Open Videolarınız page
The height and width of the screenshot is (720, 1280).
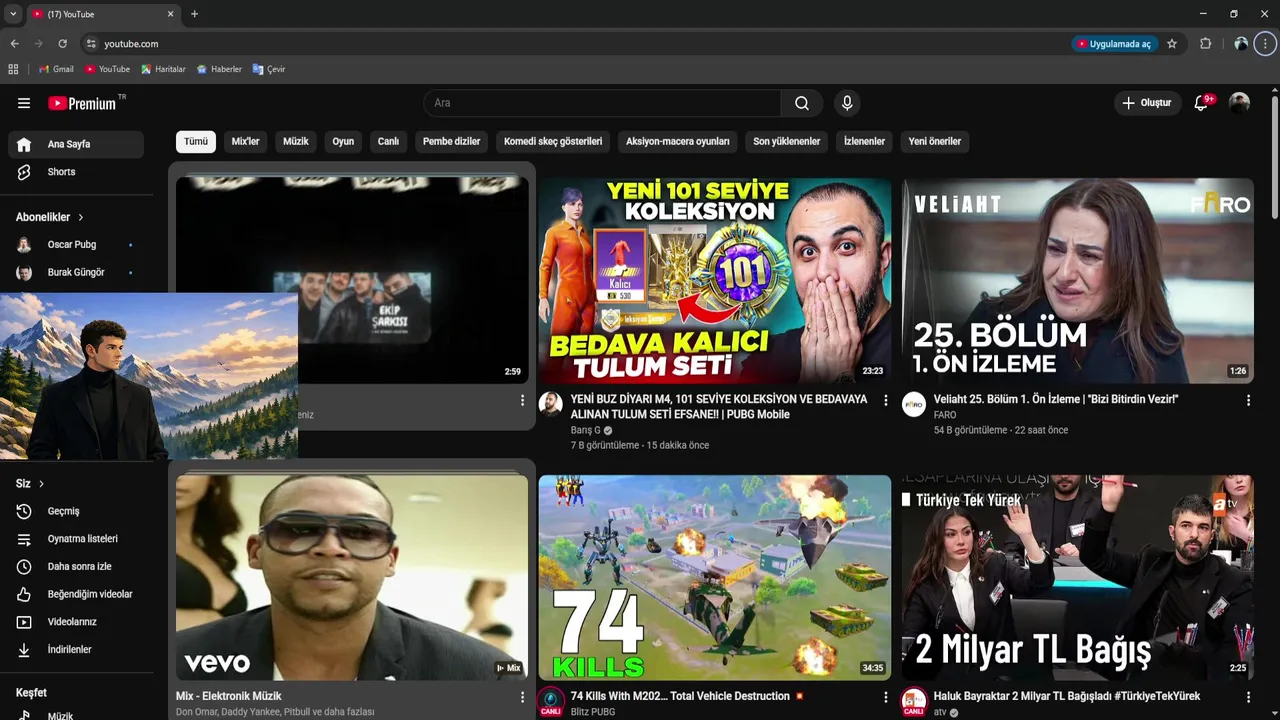tap(76, 622)
